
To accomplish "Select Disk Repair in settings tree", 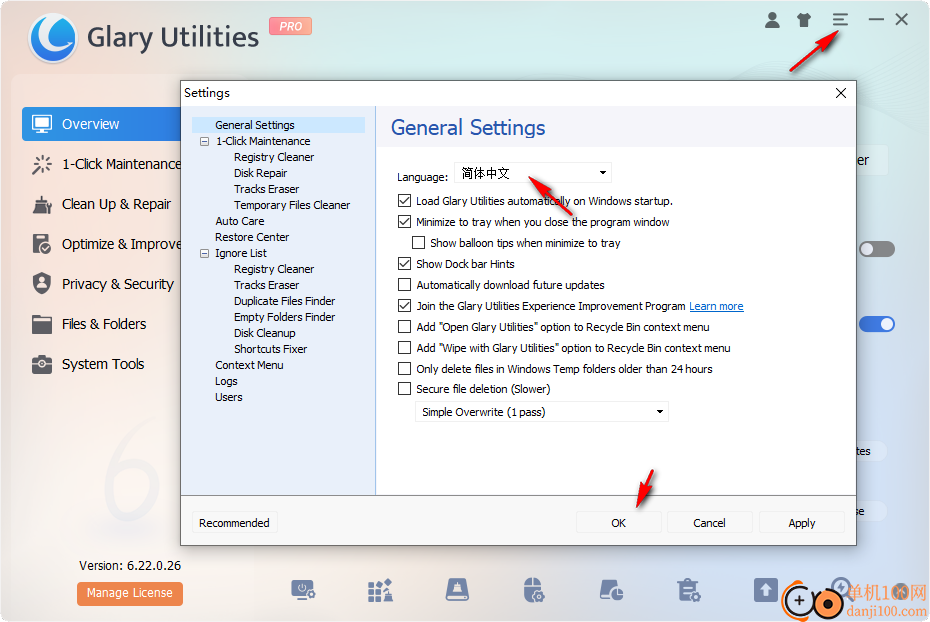I will tap(260, 173).
